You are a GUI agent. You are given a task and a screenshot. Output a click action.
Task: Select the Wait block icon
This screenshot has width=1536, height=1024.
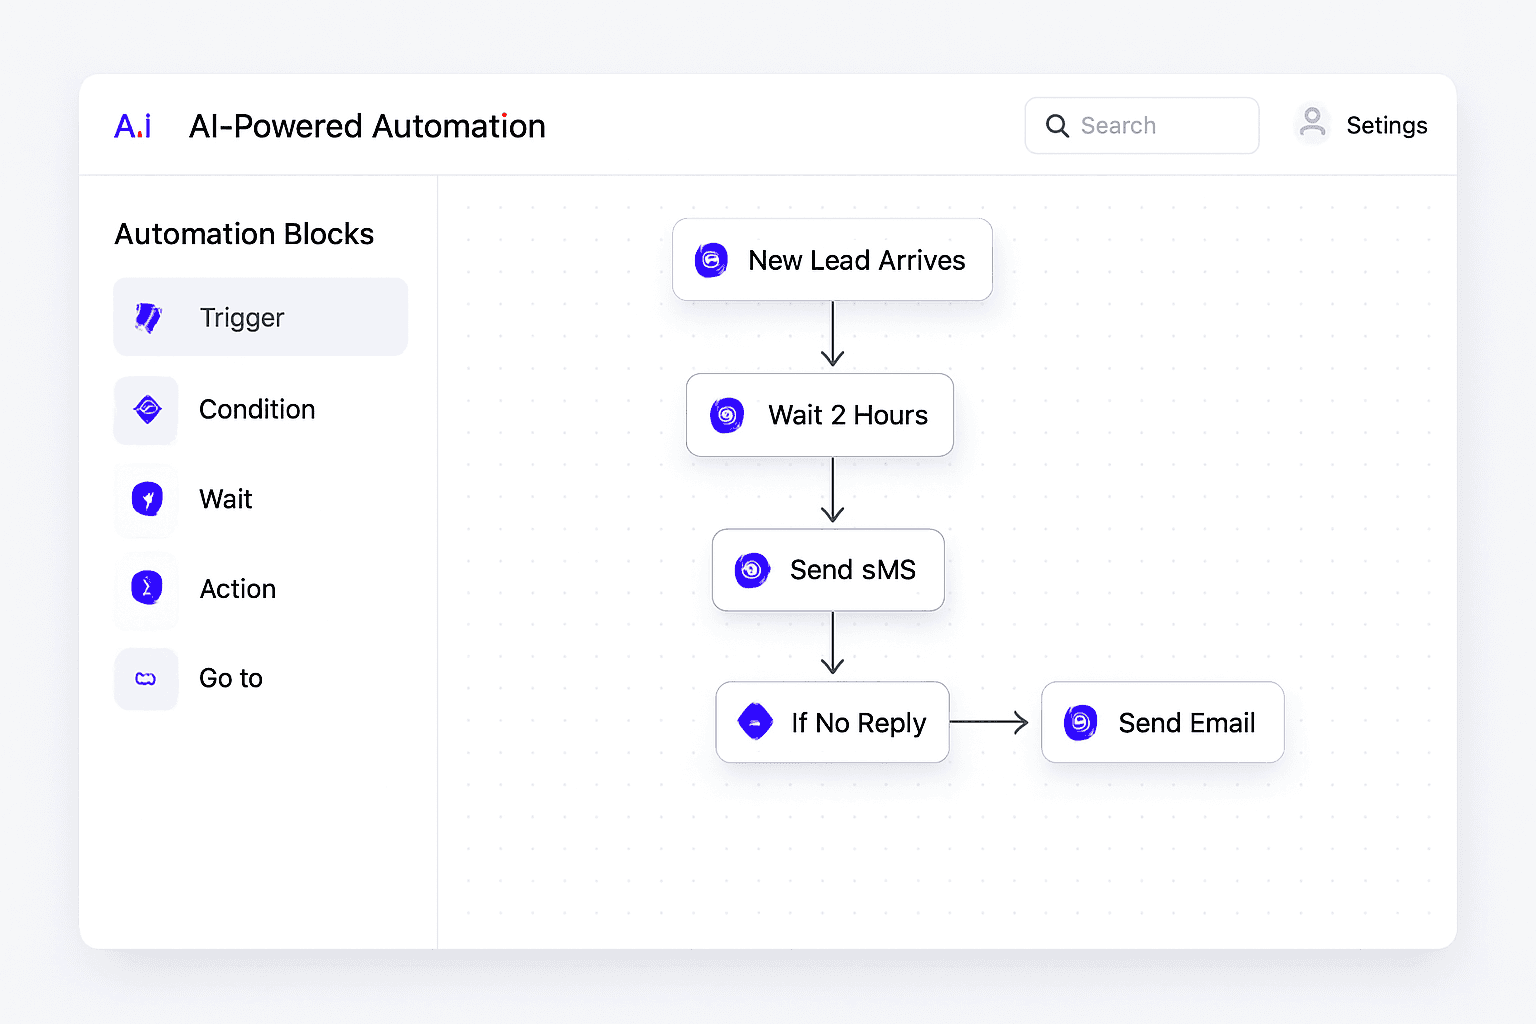[146, 499]
